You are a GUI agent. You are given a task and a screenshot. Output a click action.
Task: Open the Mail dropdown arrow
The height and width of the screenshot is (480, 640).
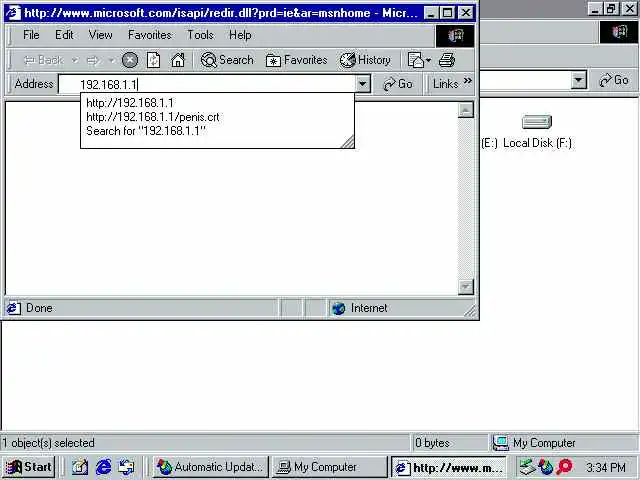428,60
